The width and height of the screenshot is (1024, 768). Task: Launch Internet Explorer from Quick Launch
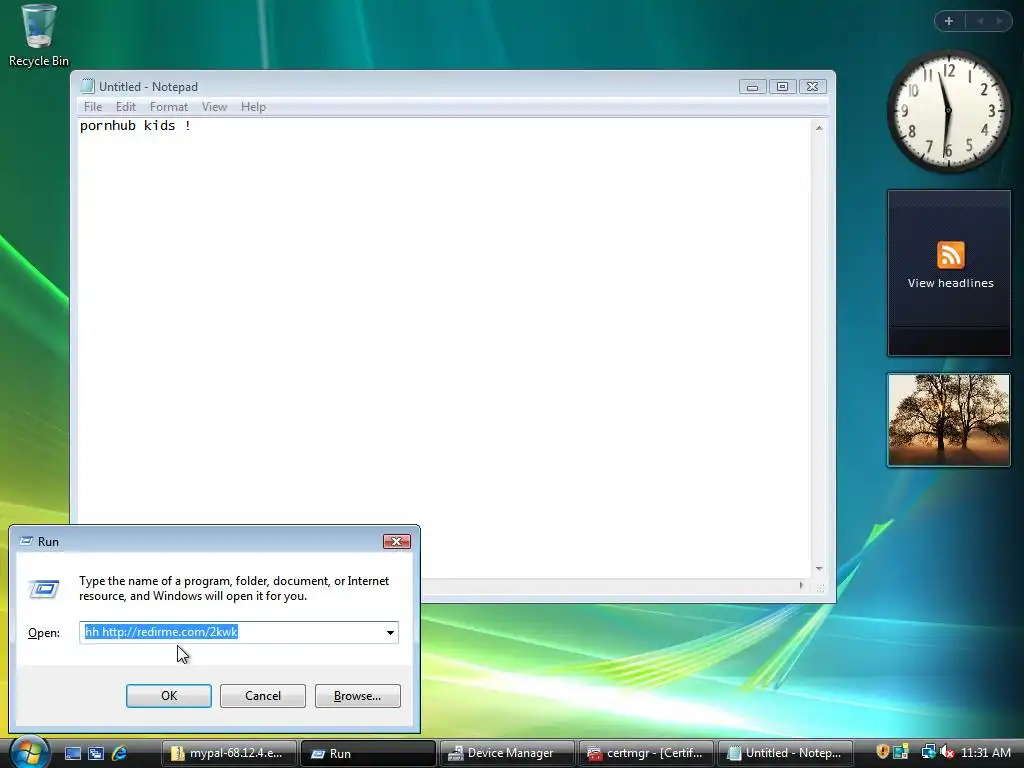pyautogui.click(x=120, y=753)
